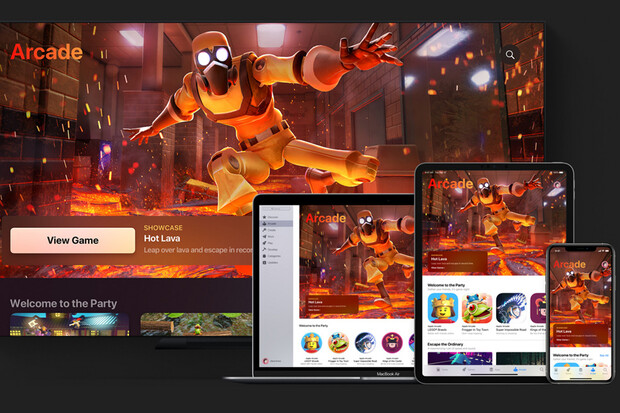Click the Welcome to the Party heading on iPad

(x=446, y=285)
